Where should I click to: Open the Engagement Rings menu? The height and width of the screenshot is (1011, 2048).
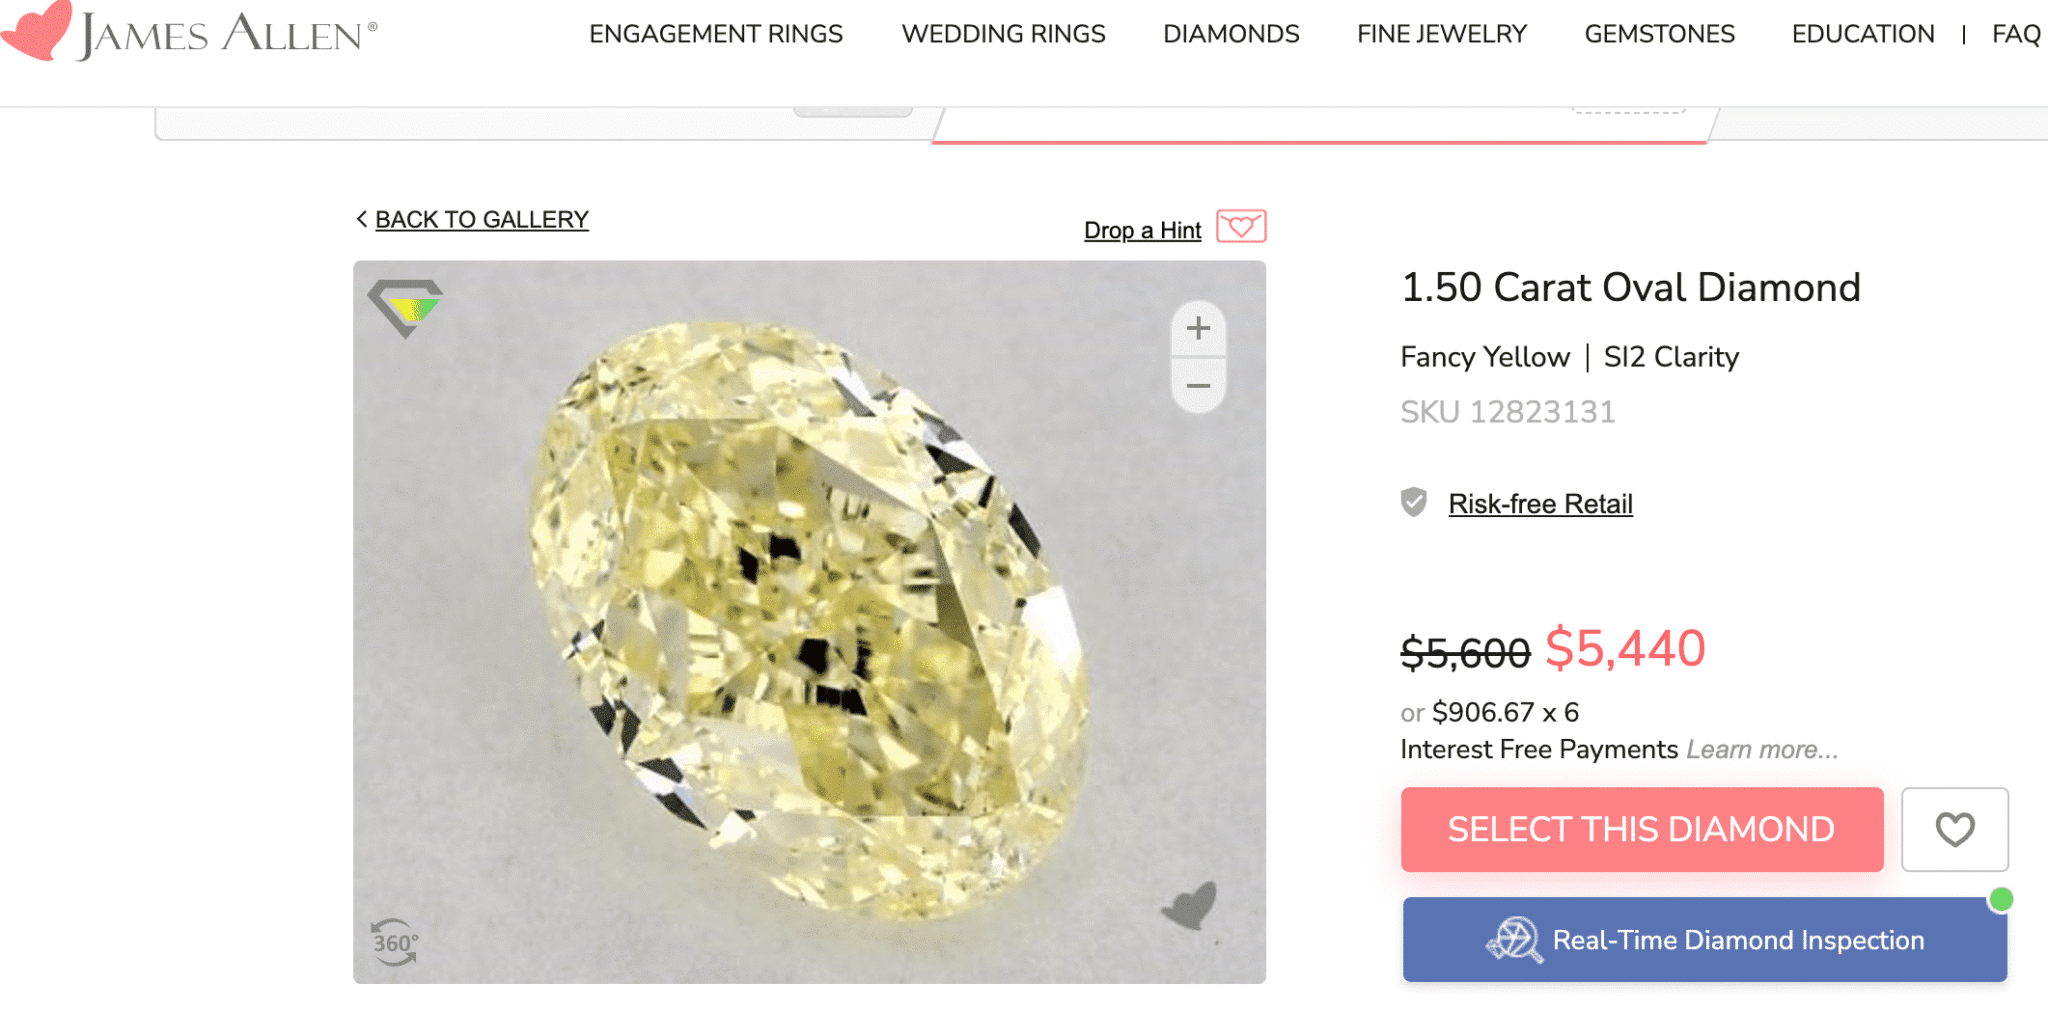[716, 34]
